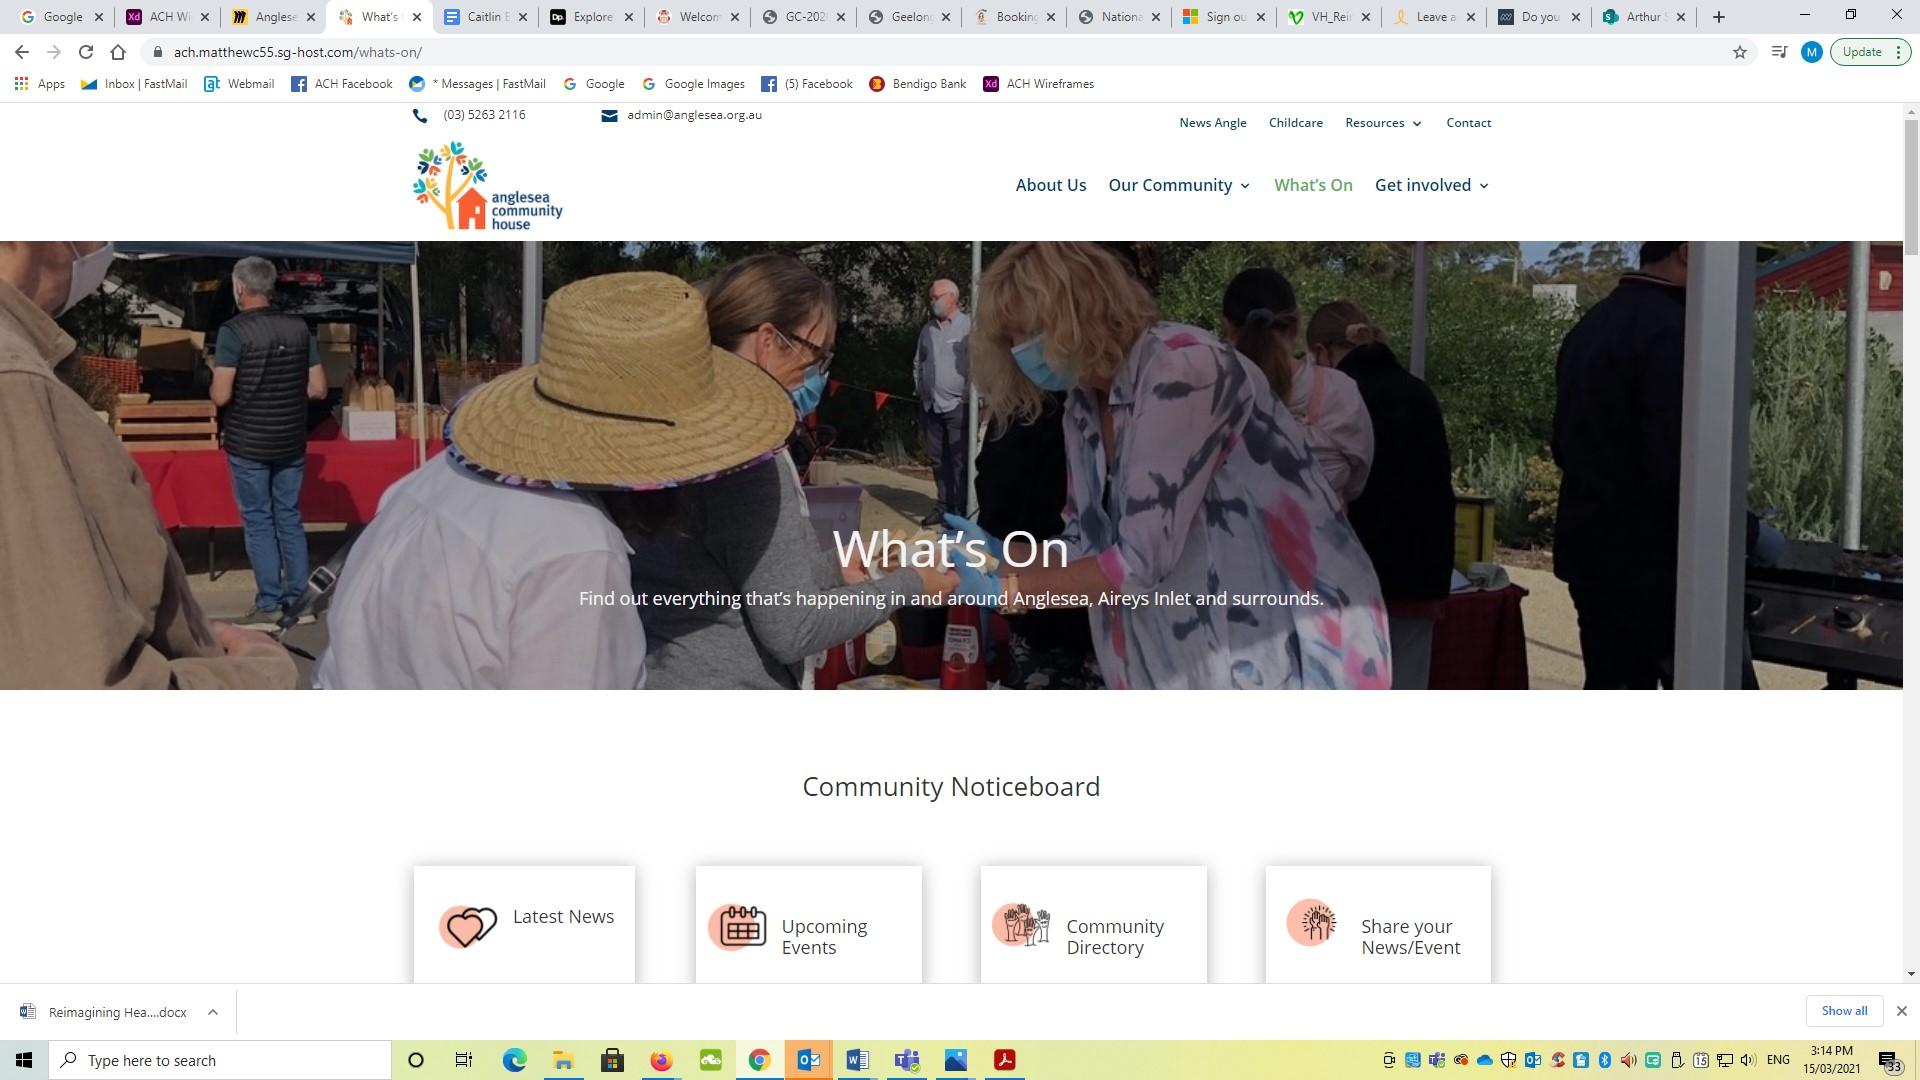The width and height of the screenshot is (1920, 1080).
Task: Open the Childcare menu item
Action: [x=1295, y=123]
